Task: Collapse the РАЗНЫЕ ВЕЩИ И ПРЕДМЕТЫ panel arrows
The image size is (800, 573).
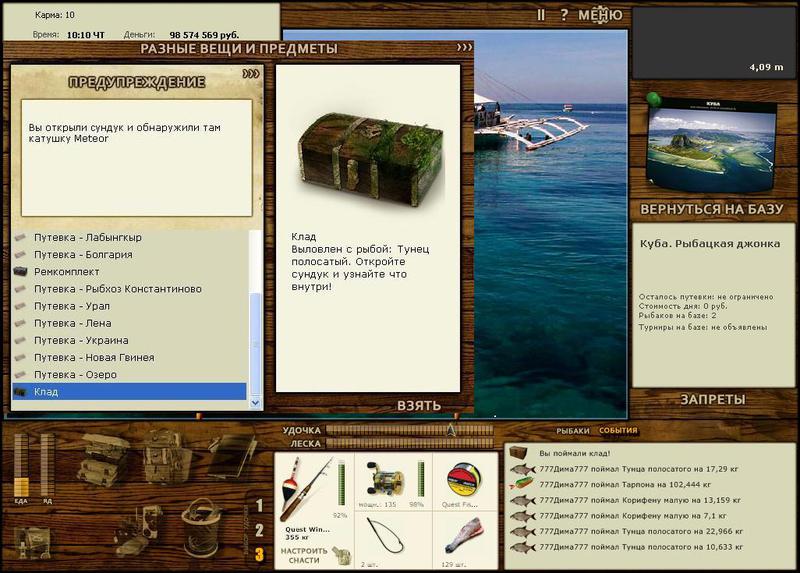Action: tap(464, 47)
